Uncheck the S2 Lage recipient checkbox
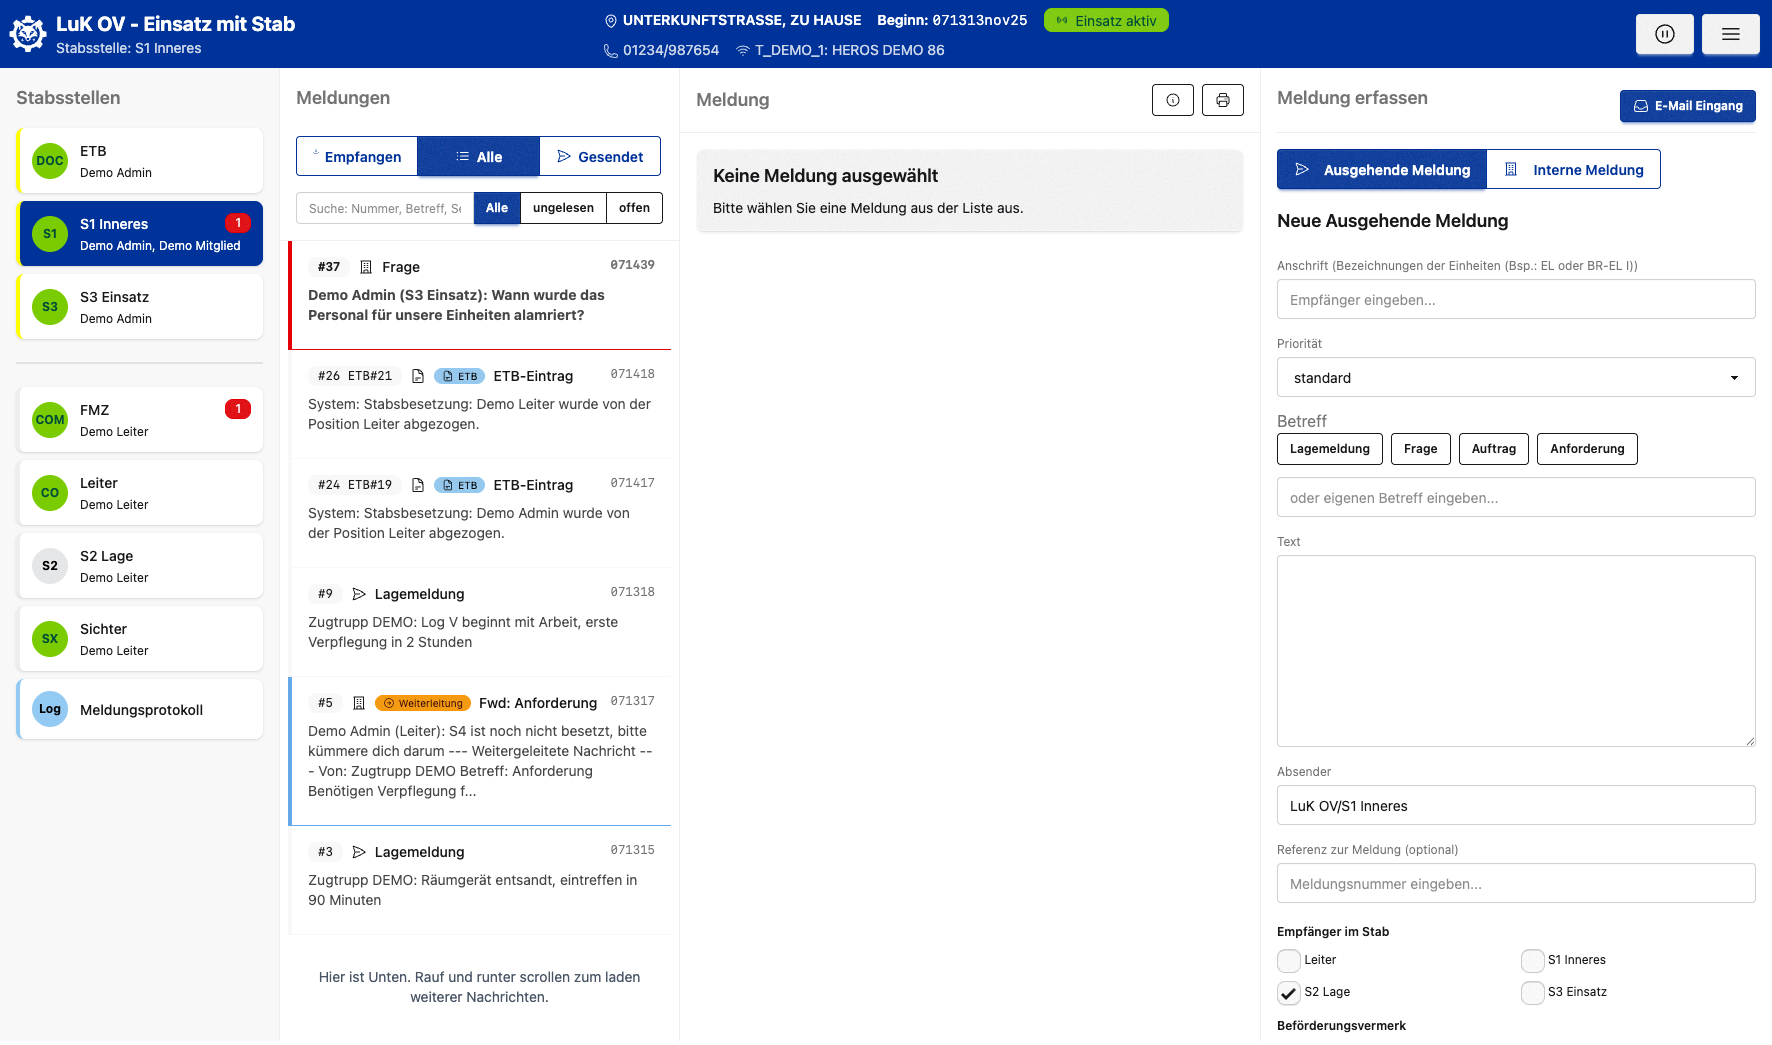This screenshot has width=1772, height=1045. click(x=1289, y=992)
